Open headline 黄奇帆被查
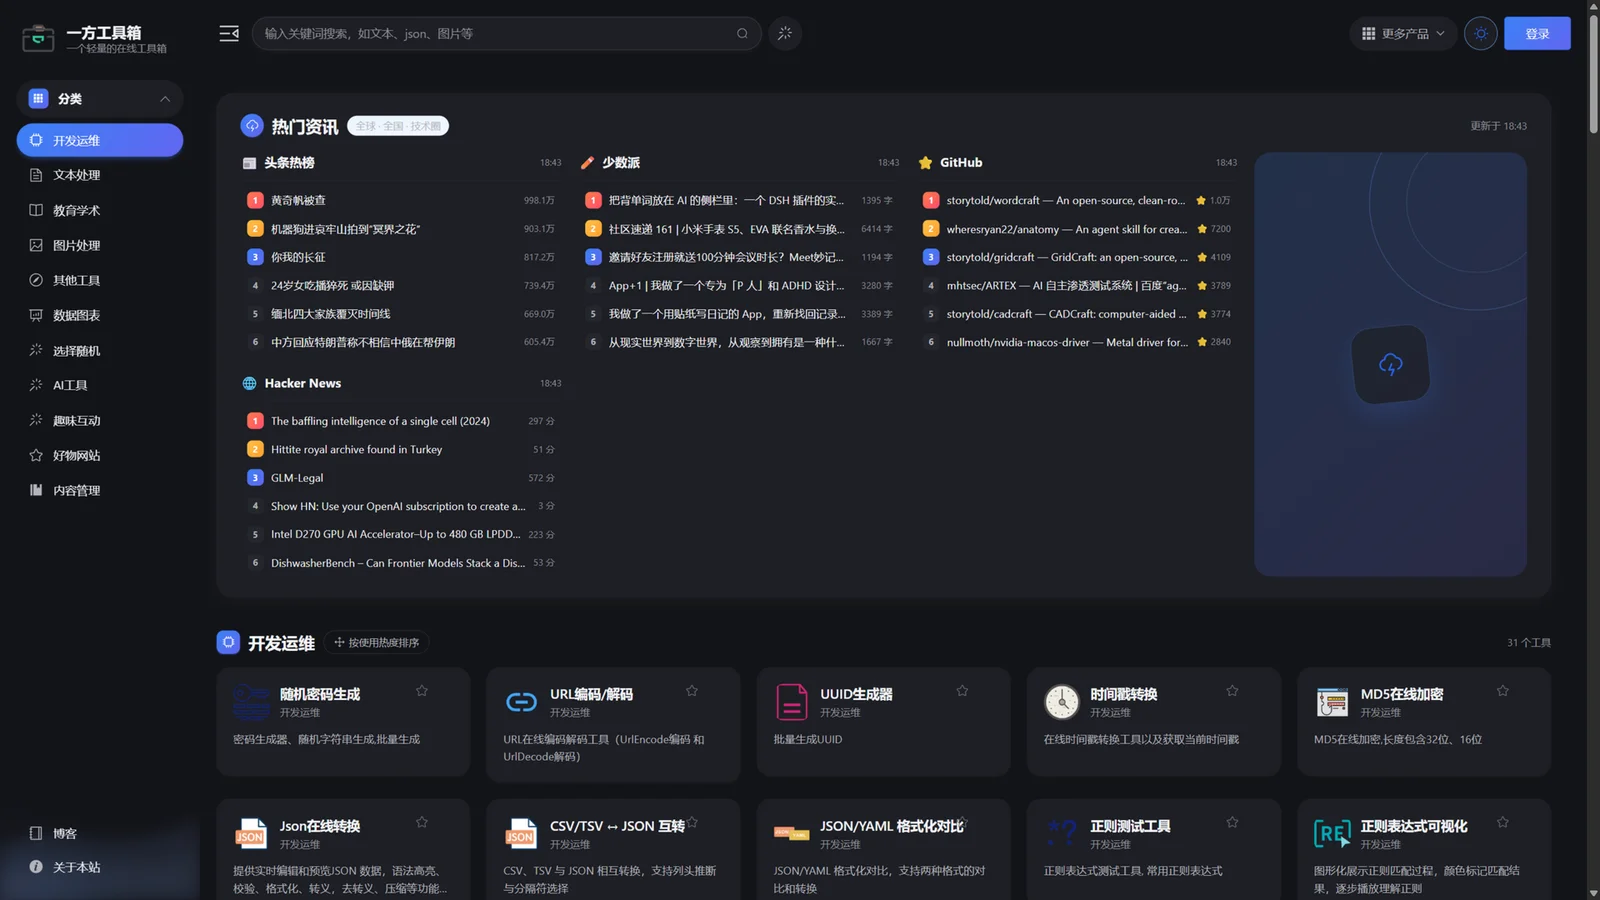1600x900 pixels. (298, 200)
